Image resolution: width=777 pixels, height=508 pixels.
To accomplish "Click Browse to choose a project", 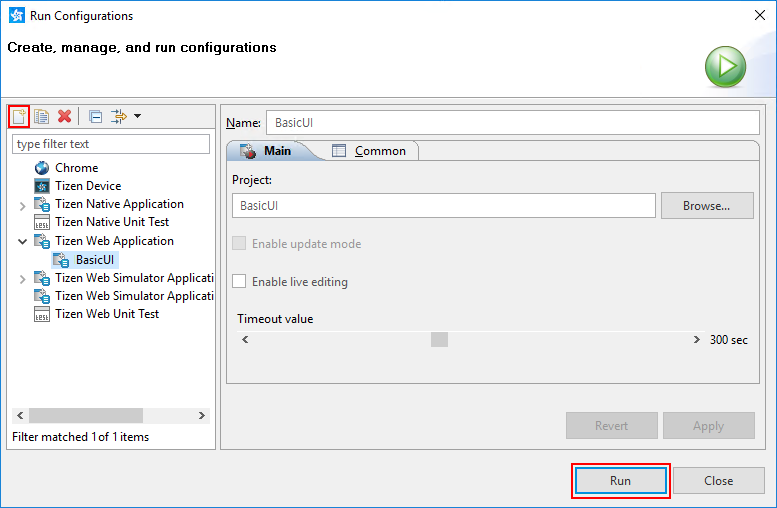I will (706, 205).
